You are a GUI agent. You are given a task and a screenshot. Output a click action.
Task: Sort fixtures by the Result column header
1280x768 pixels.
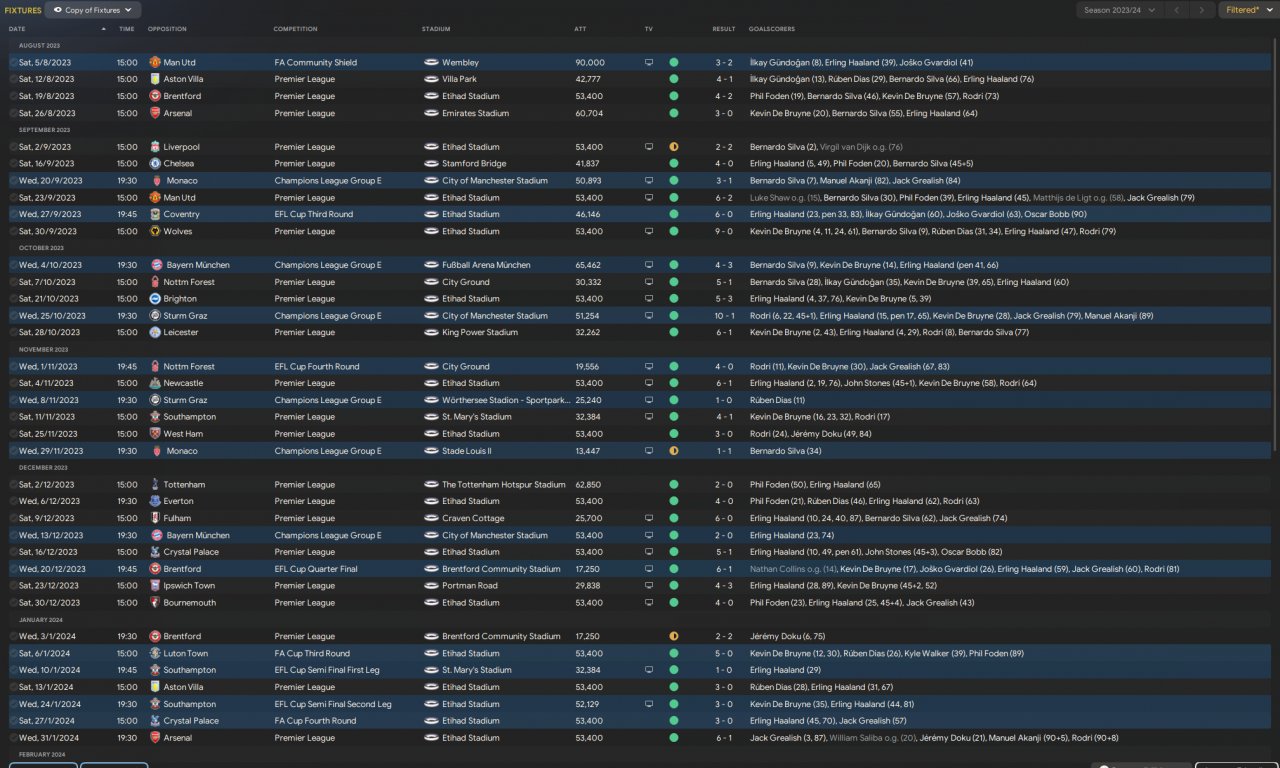pos(724,29)
